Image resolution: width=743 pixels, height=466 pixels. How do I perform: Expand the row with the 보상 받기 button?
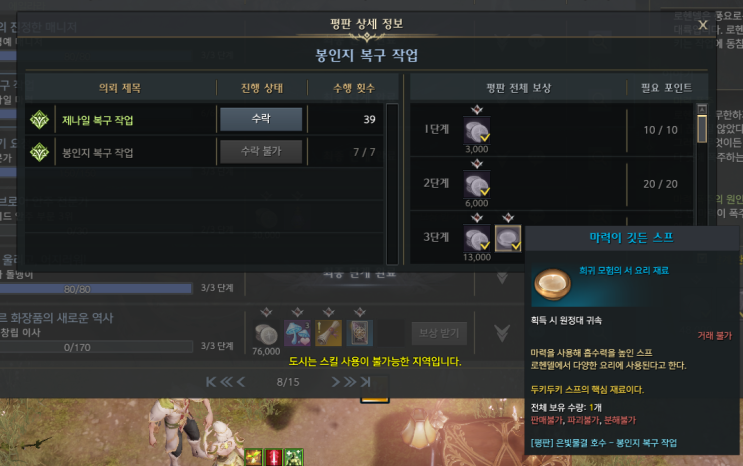pyautogui.click(x=502, y=333)
